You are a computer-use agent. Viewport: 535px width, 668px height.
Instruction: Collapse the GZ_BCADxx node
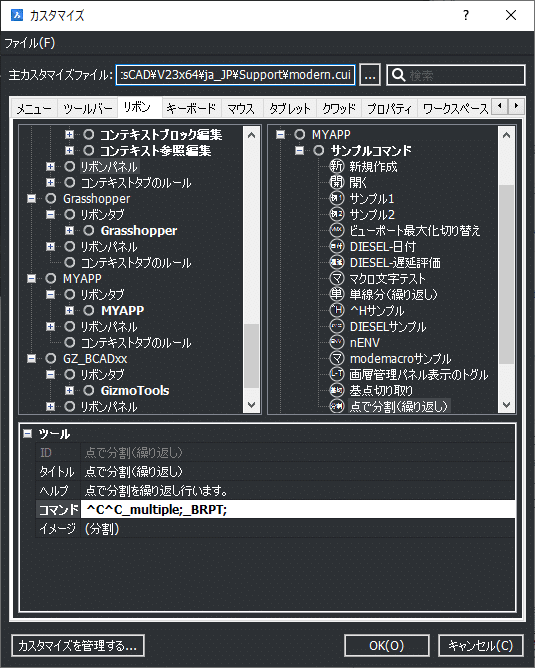pos(32,358)
